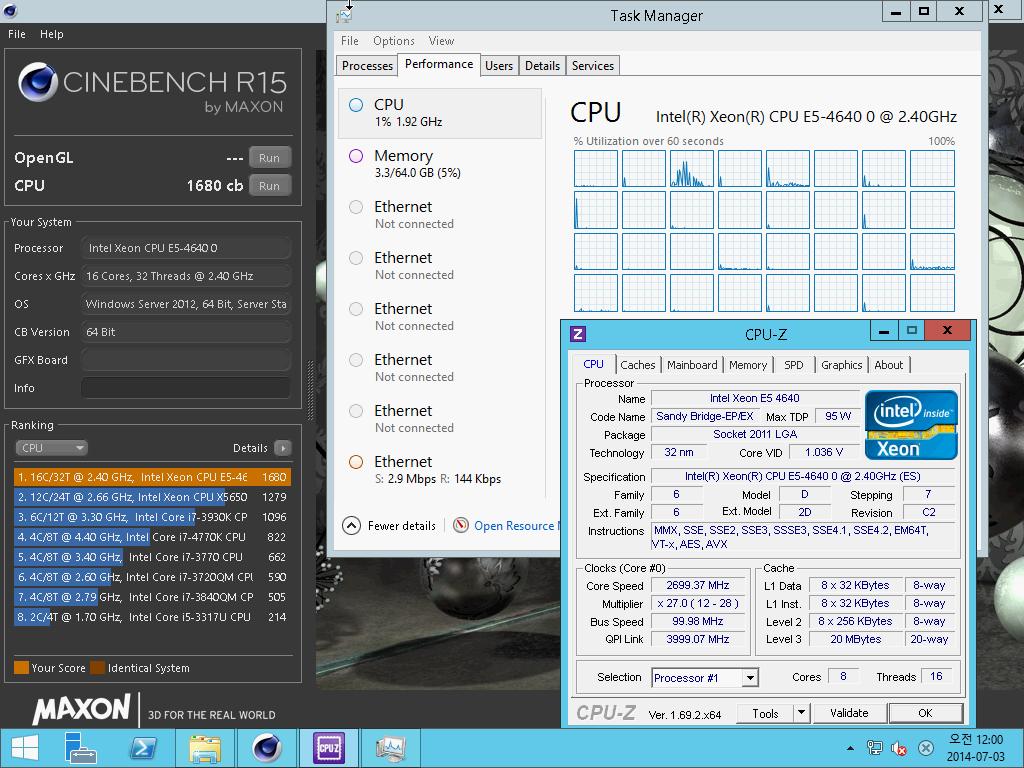Open the CPU-Z SPD tab

793,365
